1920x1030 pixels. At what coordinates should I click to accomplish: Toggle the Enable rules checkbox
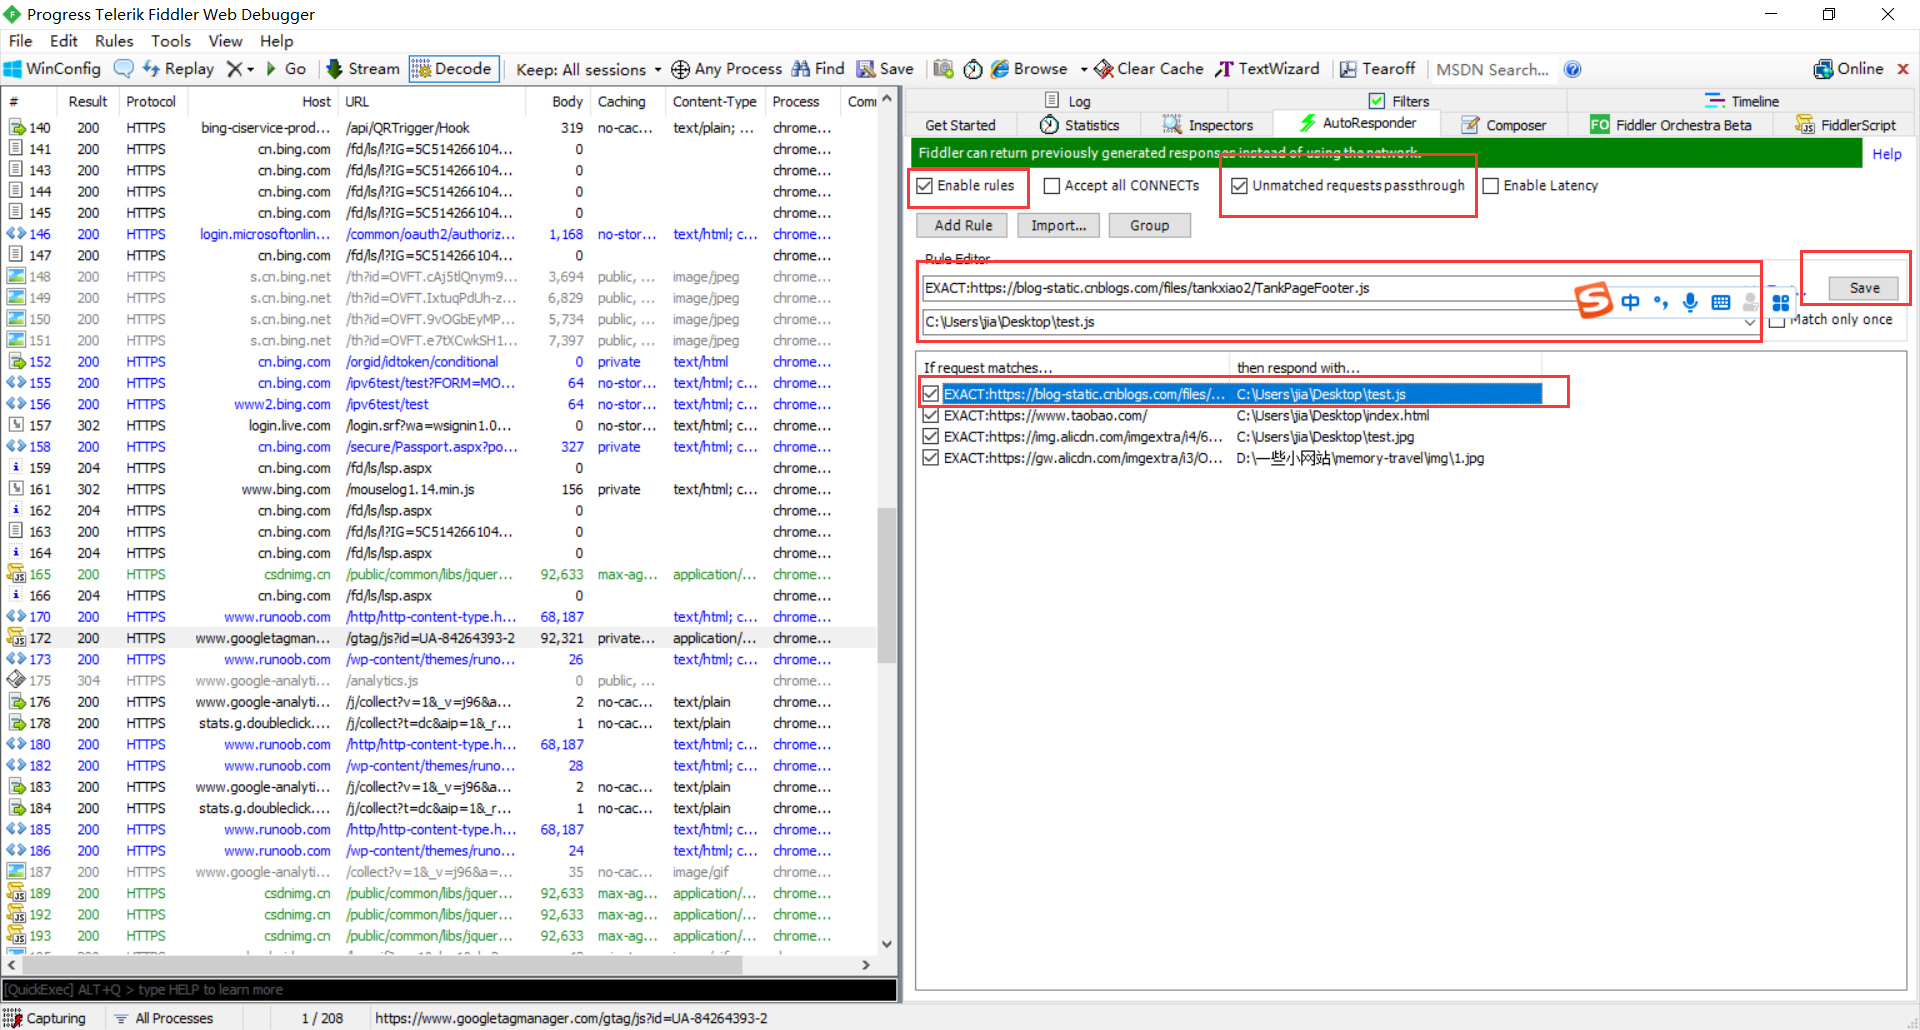(925, 186)
